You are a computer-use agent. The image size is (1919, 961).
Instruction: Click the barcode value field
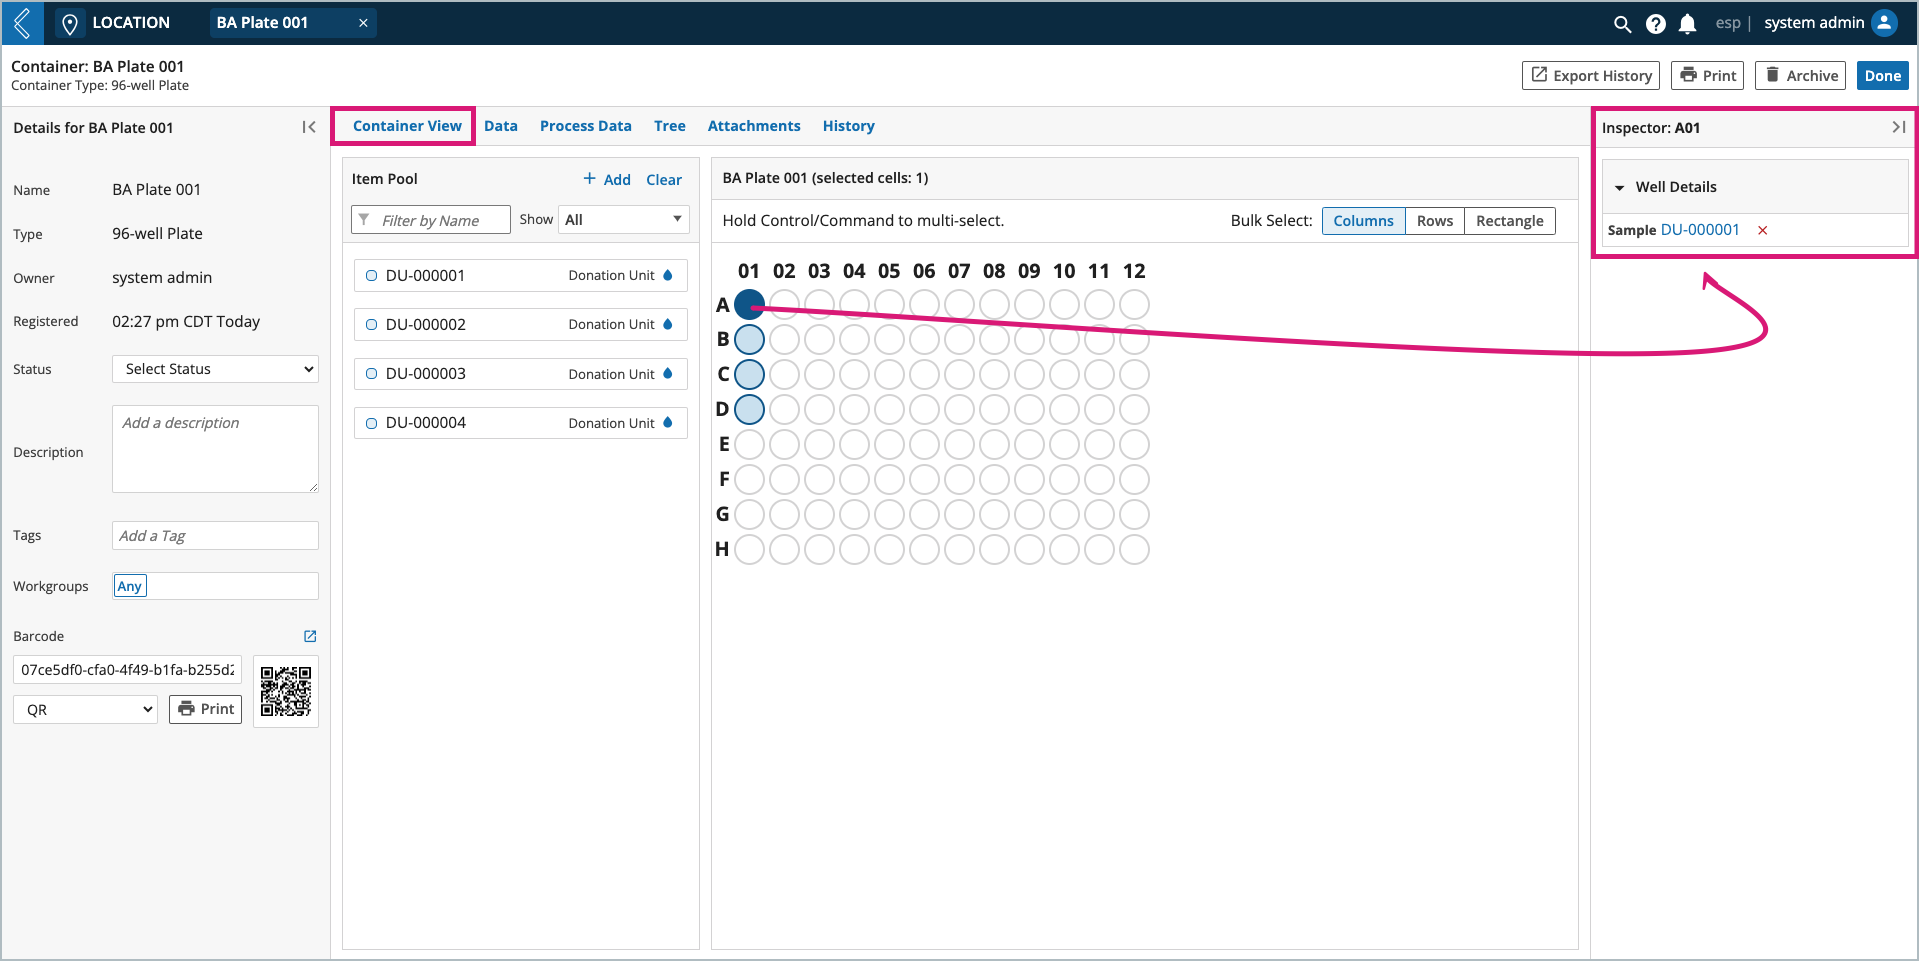coord(127,670)
